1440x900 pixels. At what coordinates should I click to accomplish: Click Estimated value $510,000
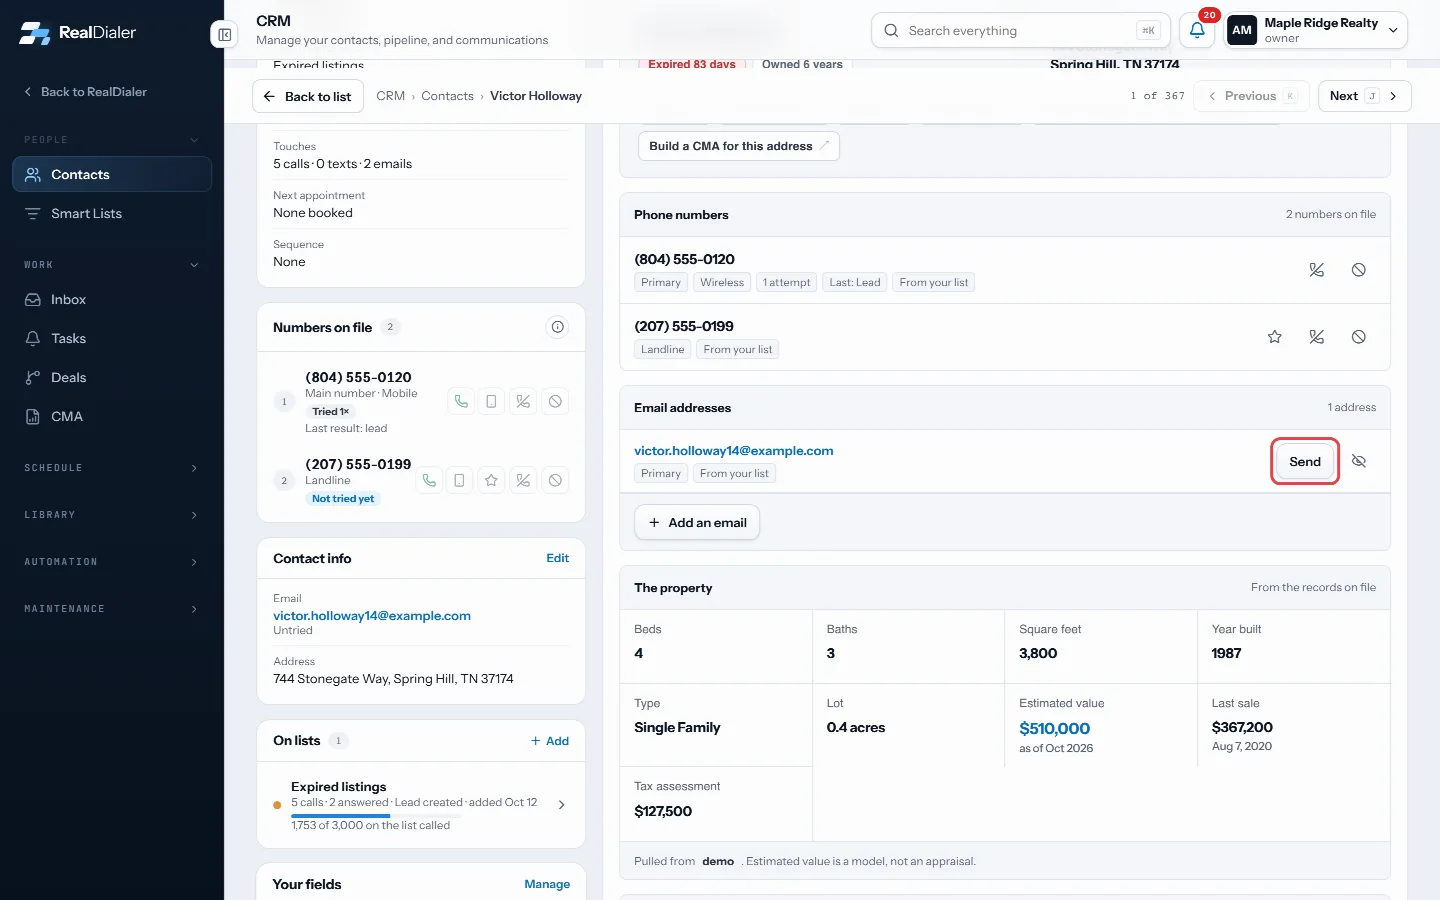point(1054,728)
